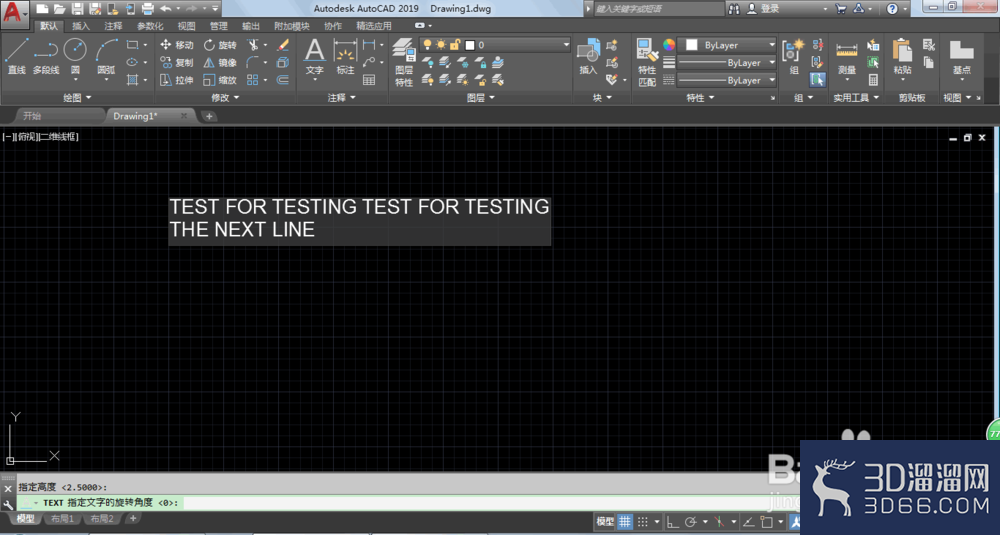Toggle object snap tracking in status bar

tap(749, 522)
